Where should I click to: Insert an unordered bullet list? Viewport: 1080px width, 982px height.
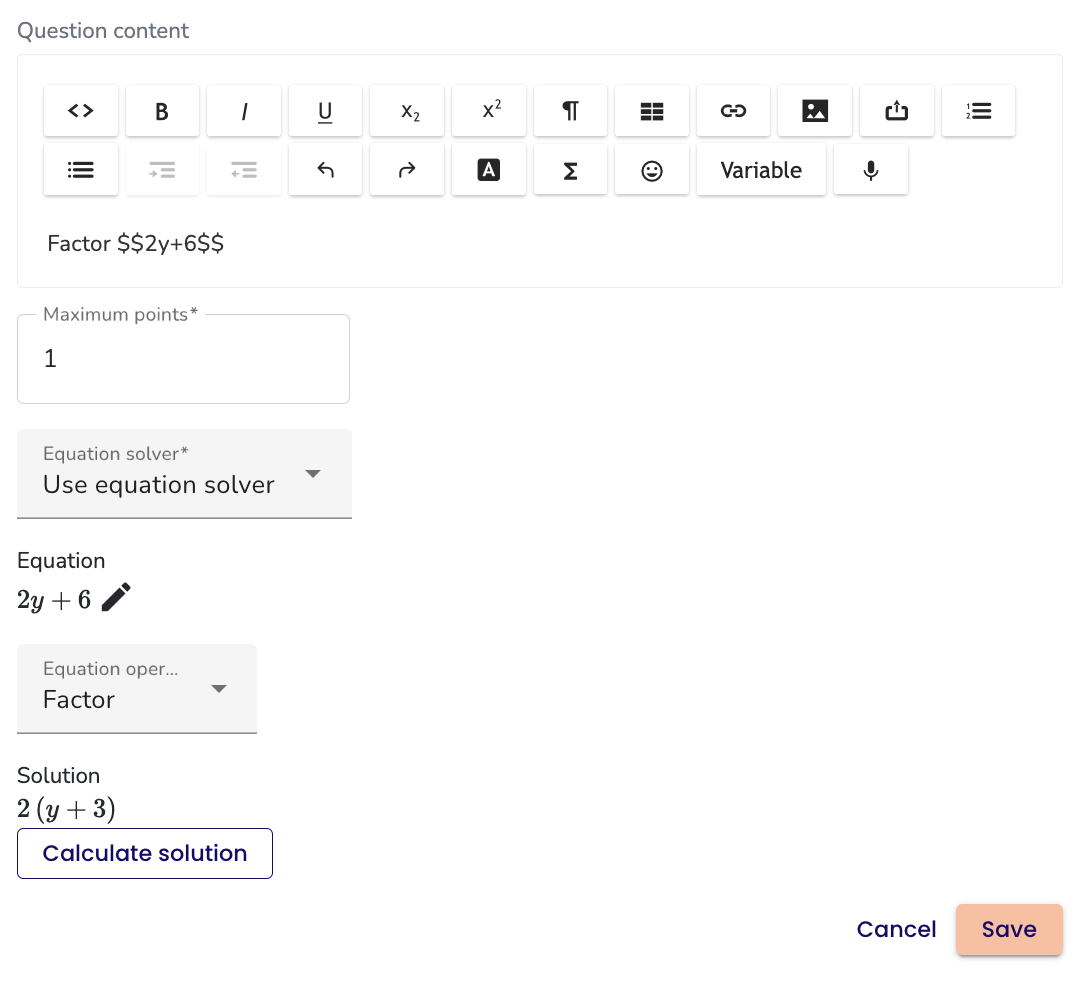click(x=81, y=170)
